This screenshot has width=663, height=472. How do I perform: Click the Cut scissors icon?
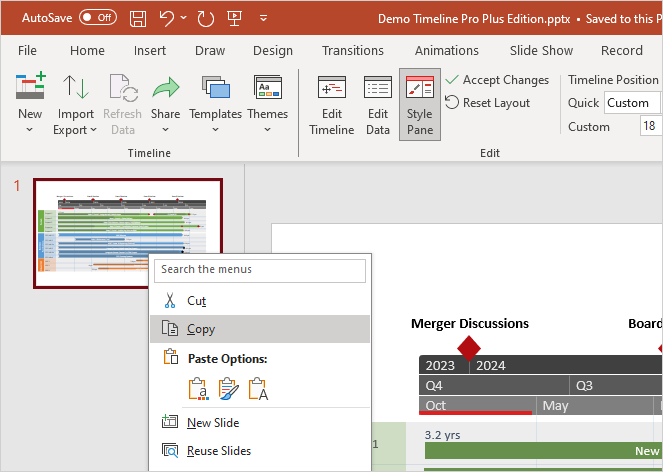[x=170, y=301]
